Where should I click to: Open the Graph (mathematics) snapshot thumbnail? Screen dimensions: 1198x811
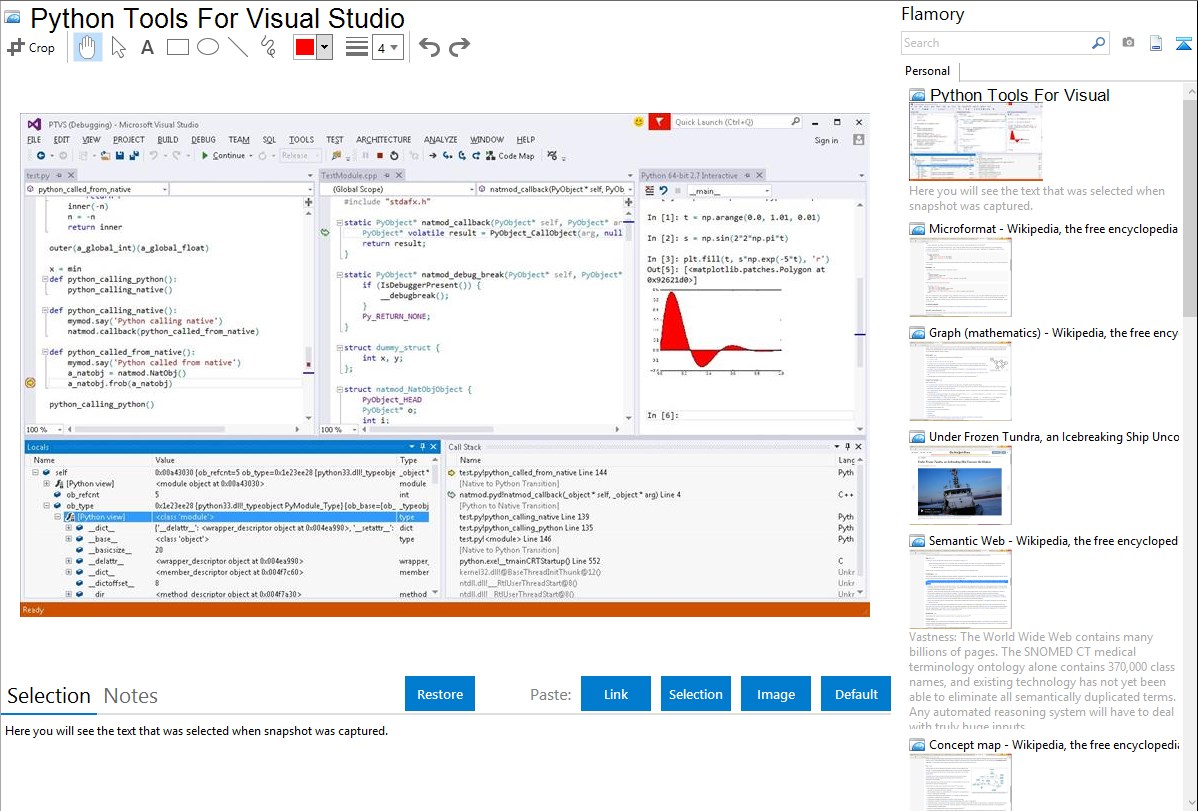pos(960,381)
